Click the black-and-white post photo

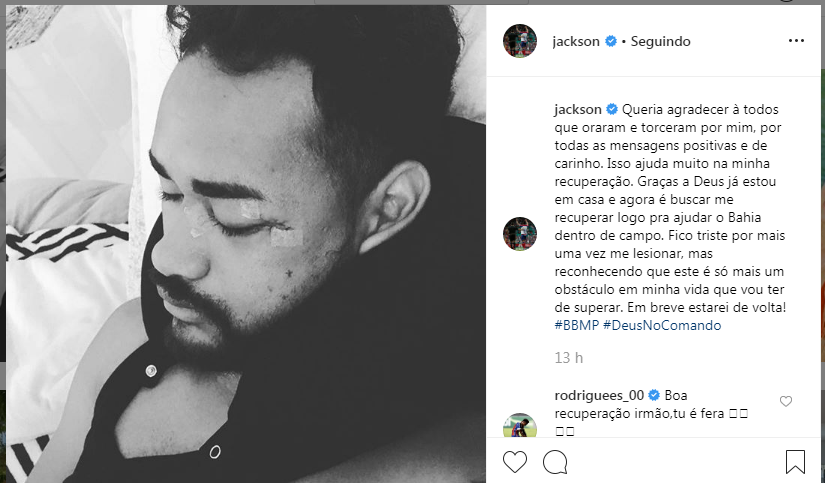click(x=246, y=244)
